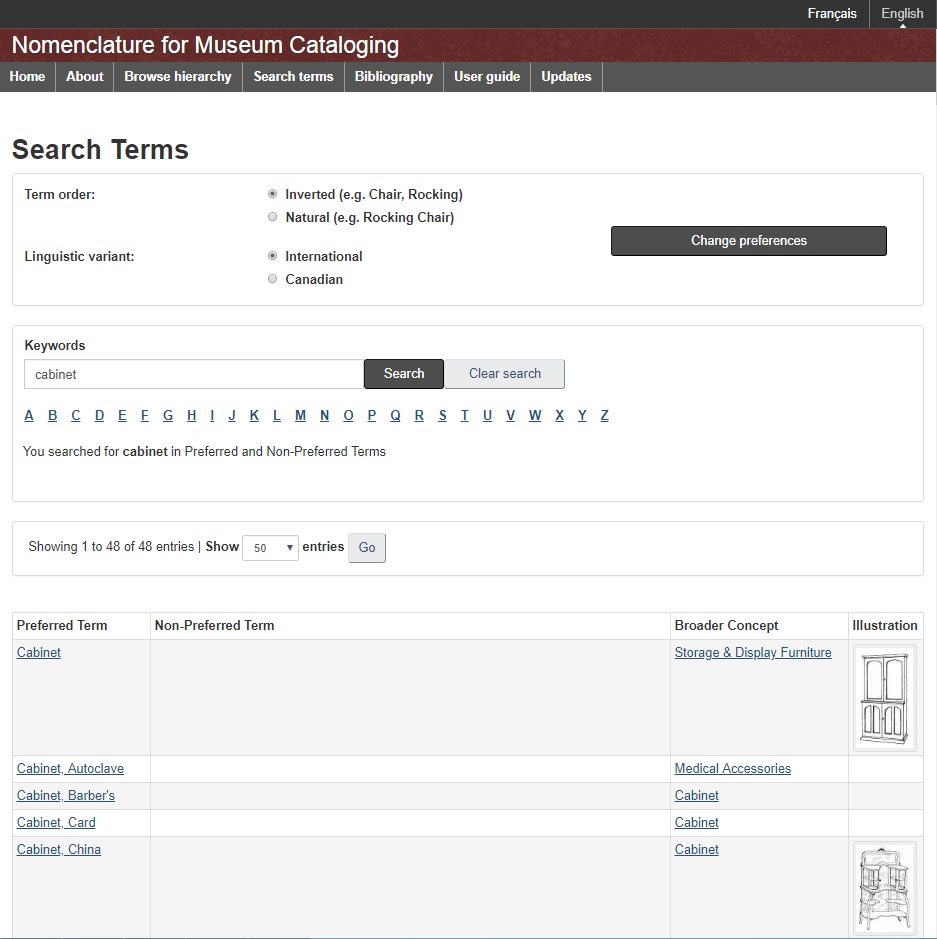Screen dimensions: 937x939
Task: Open Storage & Display Furniture concept
Action: 753,653
